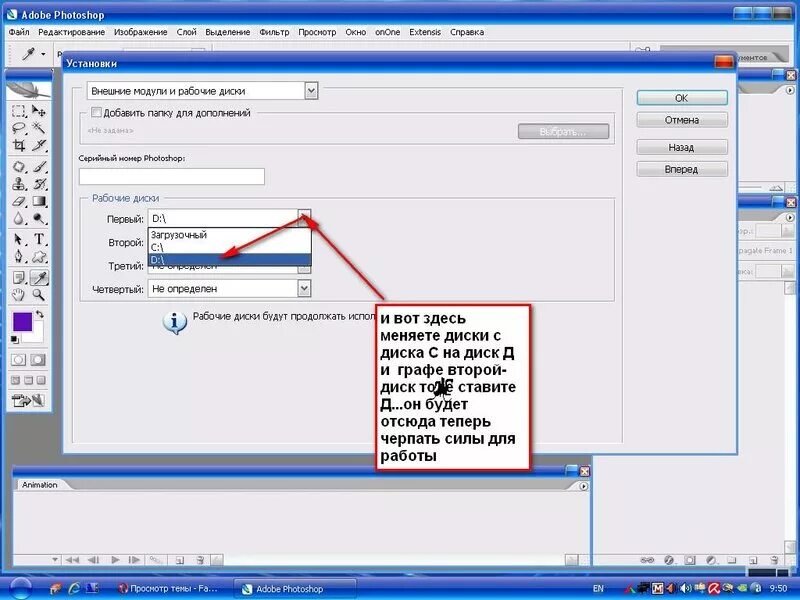Click the 'Назад' button
This screenshot has height=600, width=800.
[682, 147]
